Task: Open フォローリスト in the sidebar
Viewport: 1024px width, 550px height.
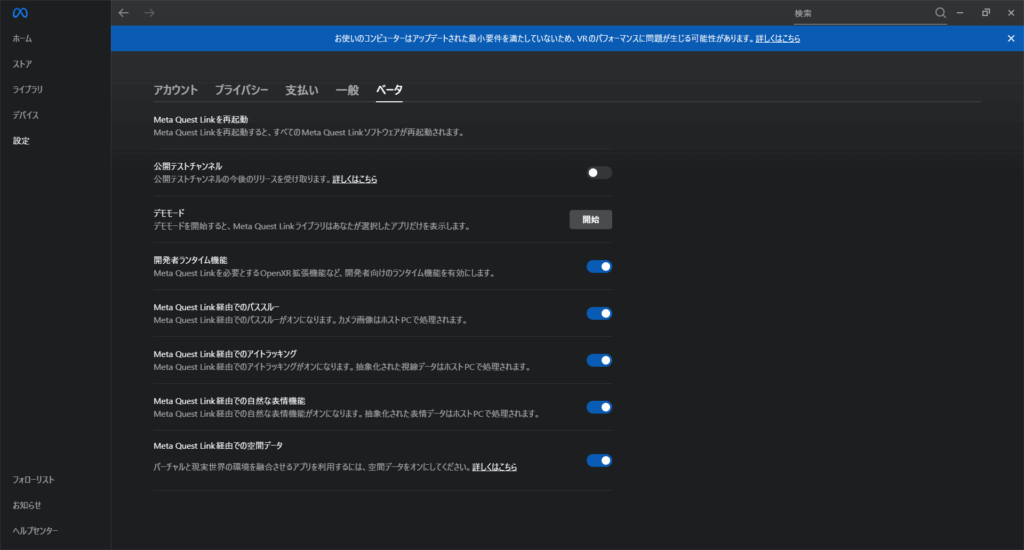Action: click(33, 479)
